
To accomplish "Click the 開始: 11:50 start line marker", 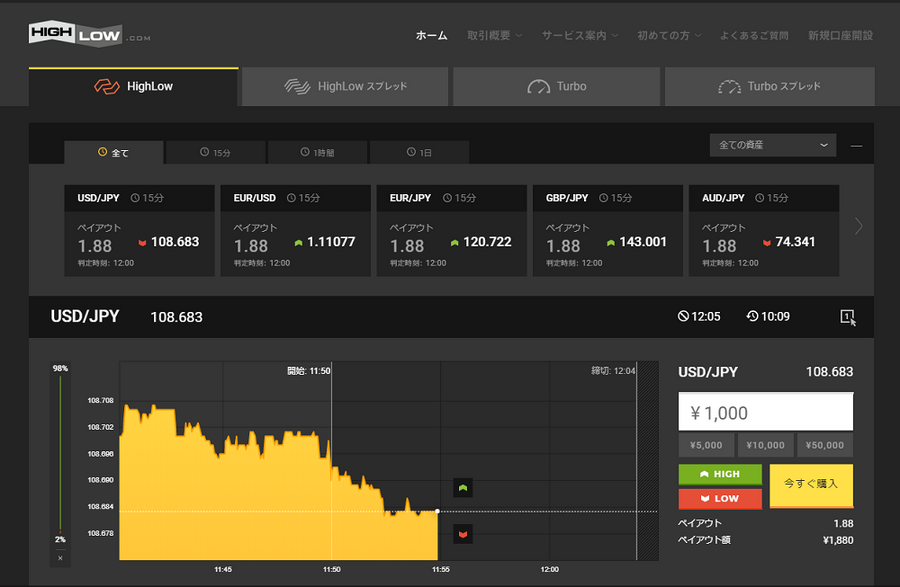I will [309, 371].
